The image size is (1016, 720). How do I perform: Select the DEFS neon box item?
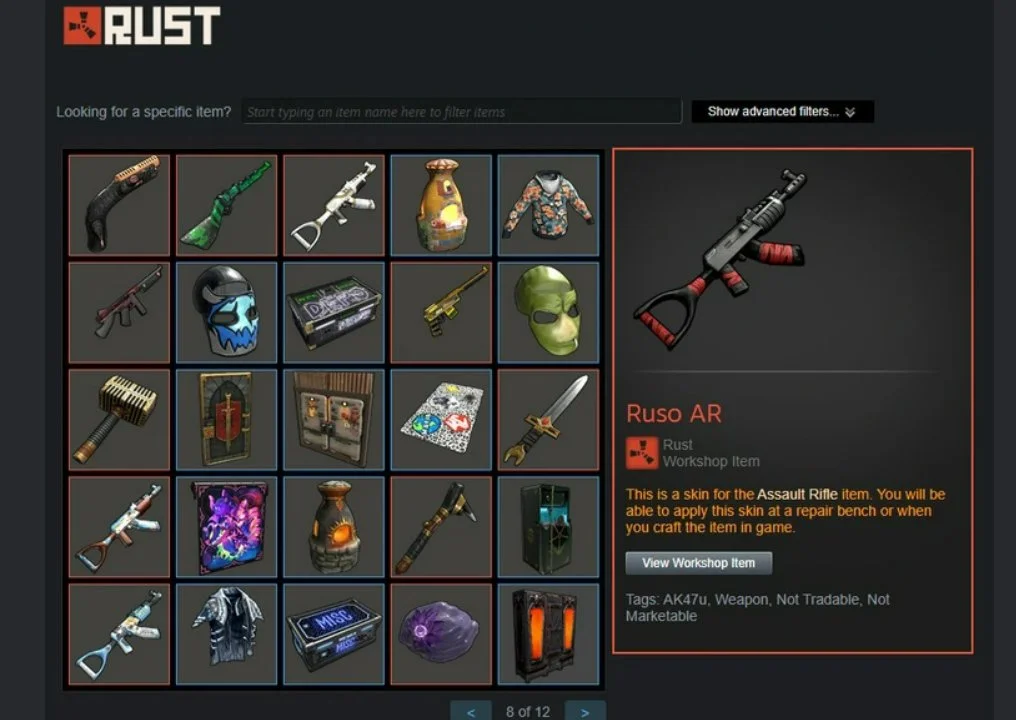[x=334, y=312]
